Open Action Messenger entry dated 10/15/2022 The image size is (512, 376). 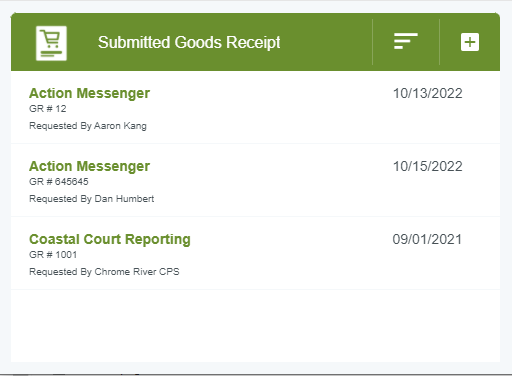[x=89, y=166]
